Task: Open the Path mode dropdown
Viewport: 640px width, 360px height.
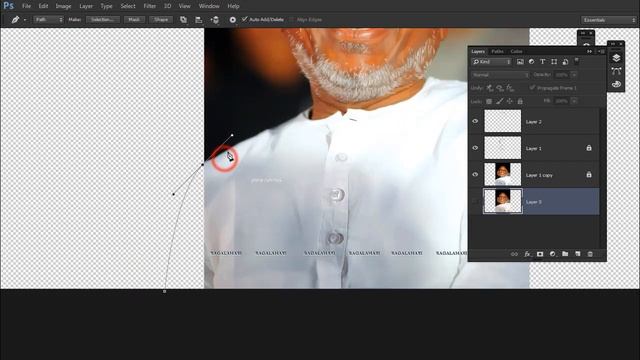Action: (x=48, y=20)
